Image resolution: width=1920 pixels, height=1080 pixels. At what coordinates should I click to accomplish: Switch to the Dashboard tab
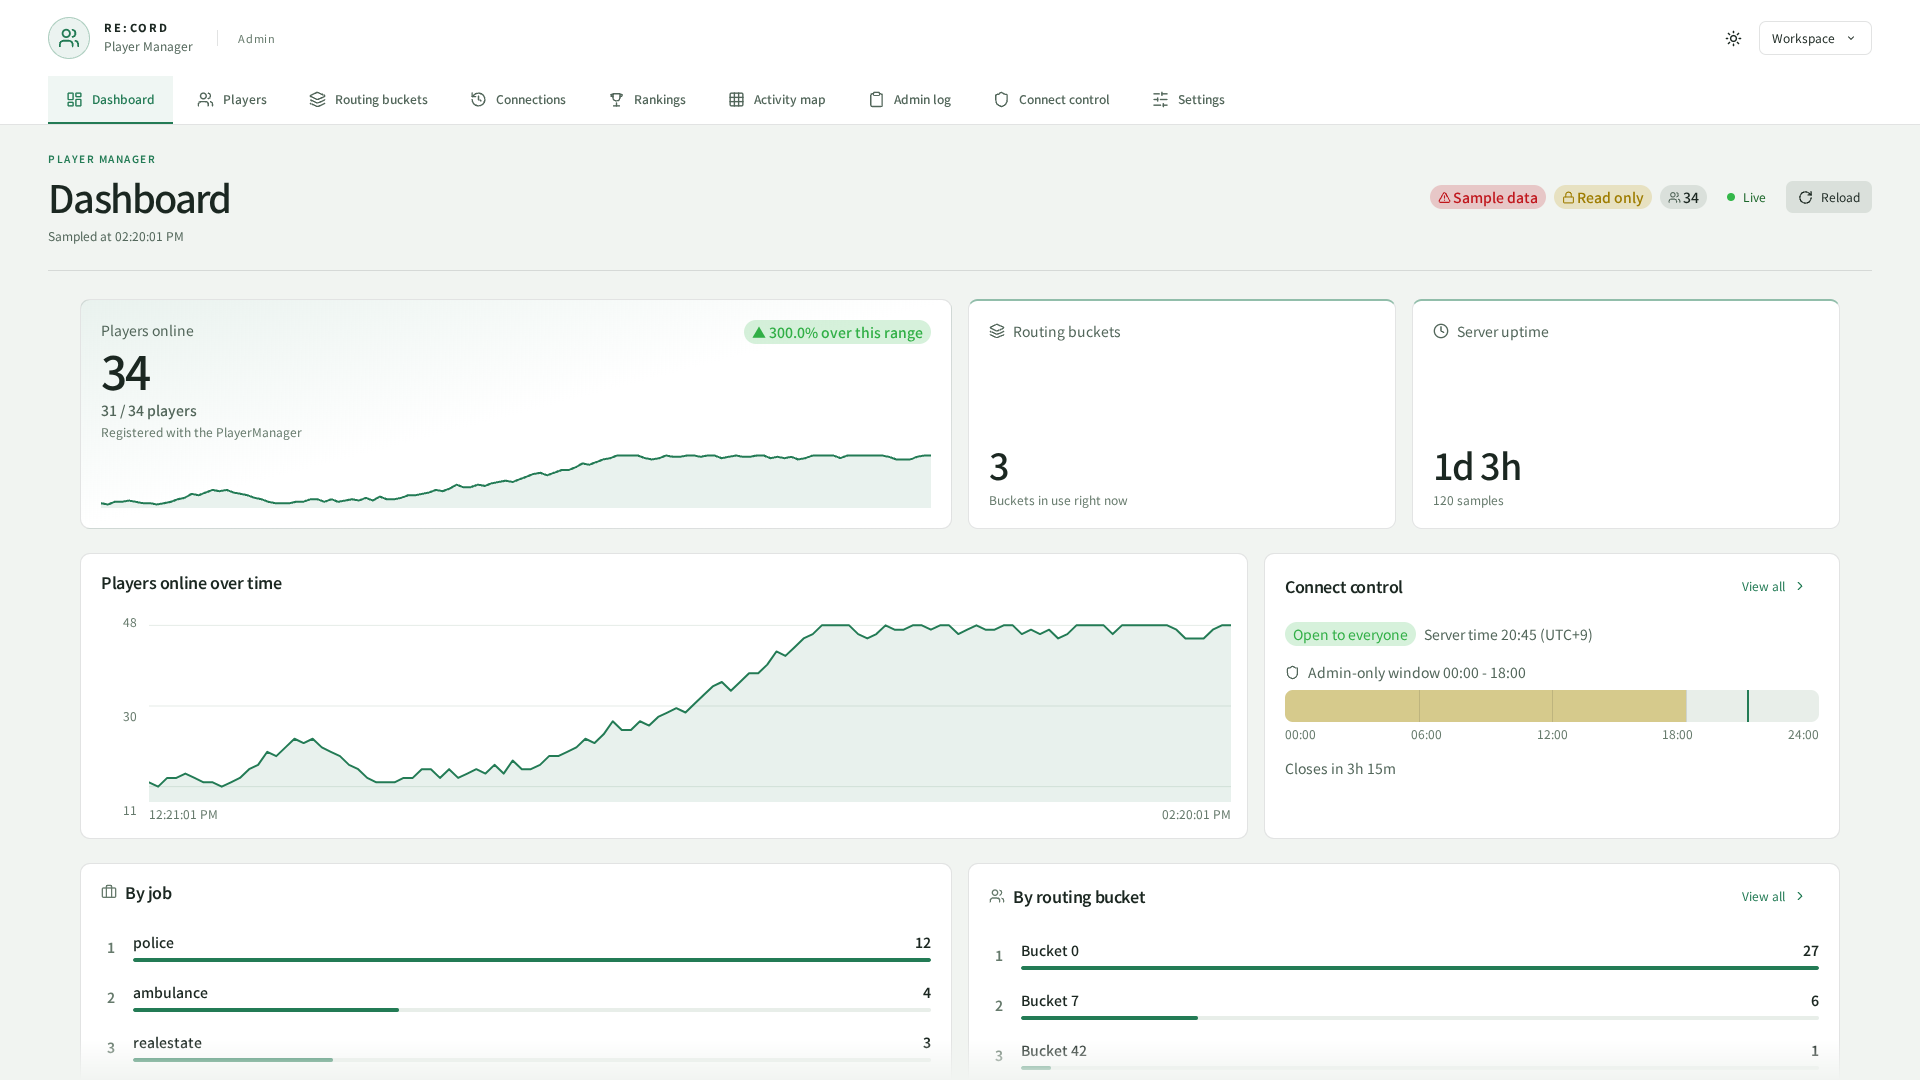[110, 99]
